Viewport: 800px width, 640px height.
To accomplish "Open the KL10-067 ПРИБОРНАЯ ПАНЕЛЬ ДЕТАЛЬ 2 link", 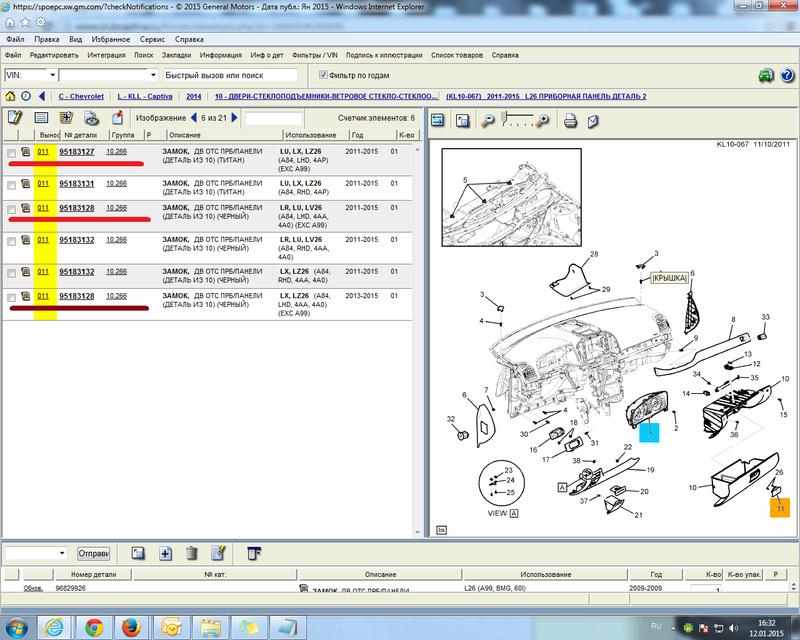I will (x=546, y=96).
